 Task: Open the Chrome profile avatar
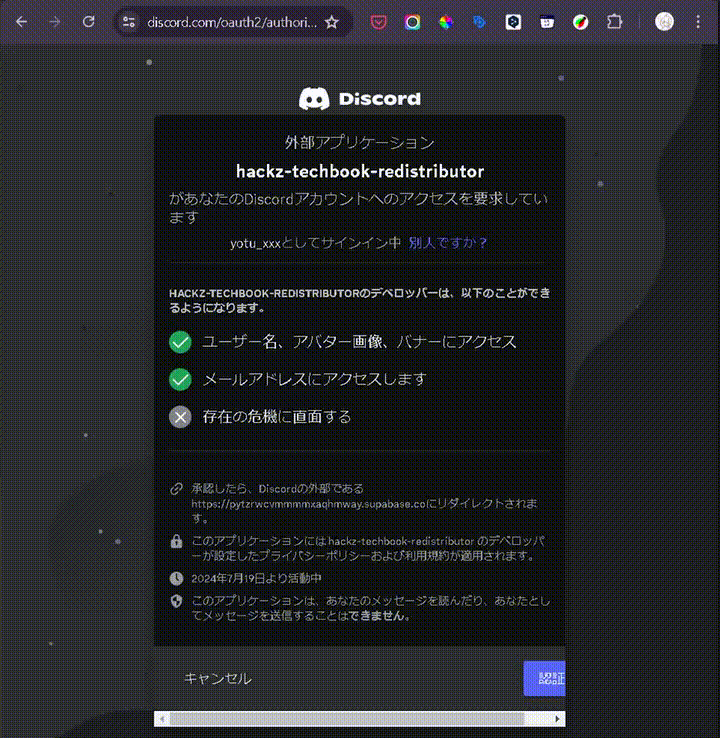(x=664, y=22)
